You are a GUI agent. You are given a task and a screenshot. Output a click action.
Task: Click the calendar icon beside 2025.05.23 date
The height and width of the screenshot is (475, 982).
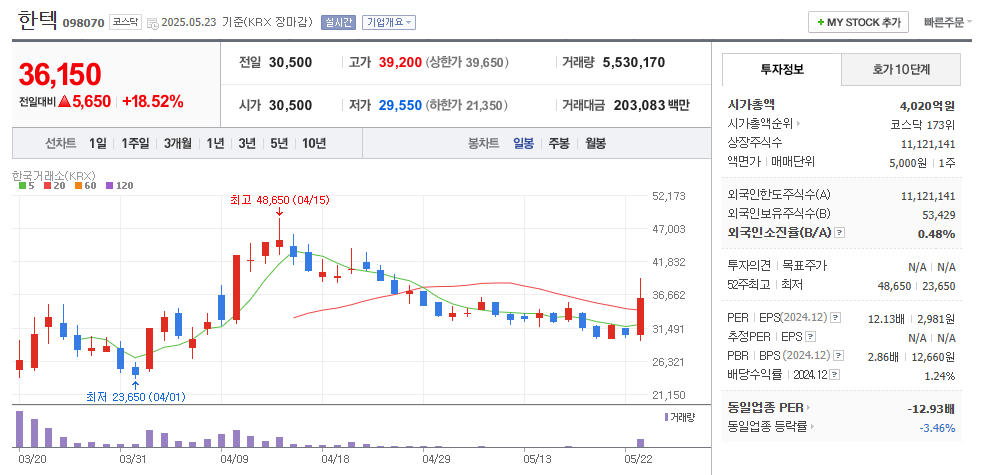(152, 23)
